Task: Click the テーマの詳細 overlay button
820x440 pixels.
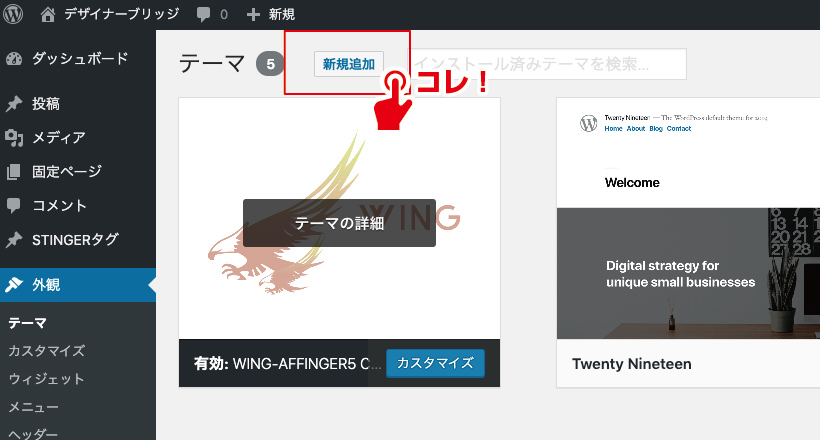Action: (339, 223)
